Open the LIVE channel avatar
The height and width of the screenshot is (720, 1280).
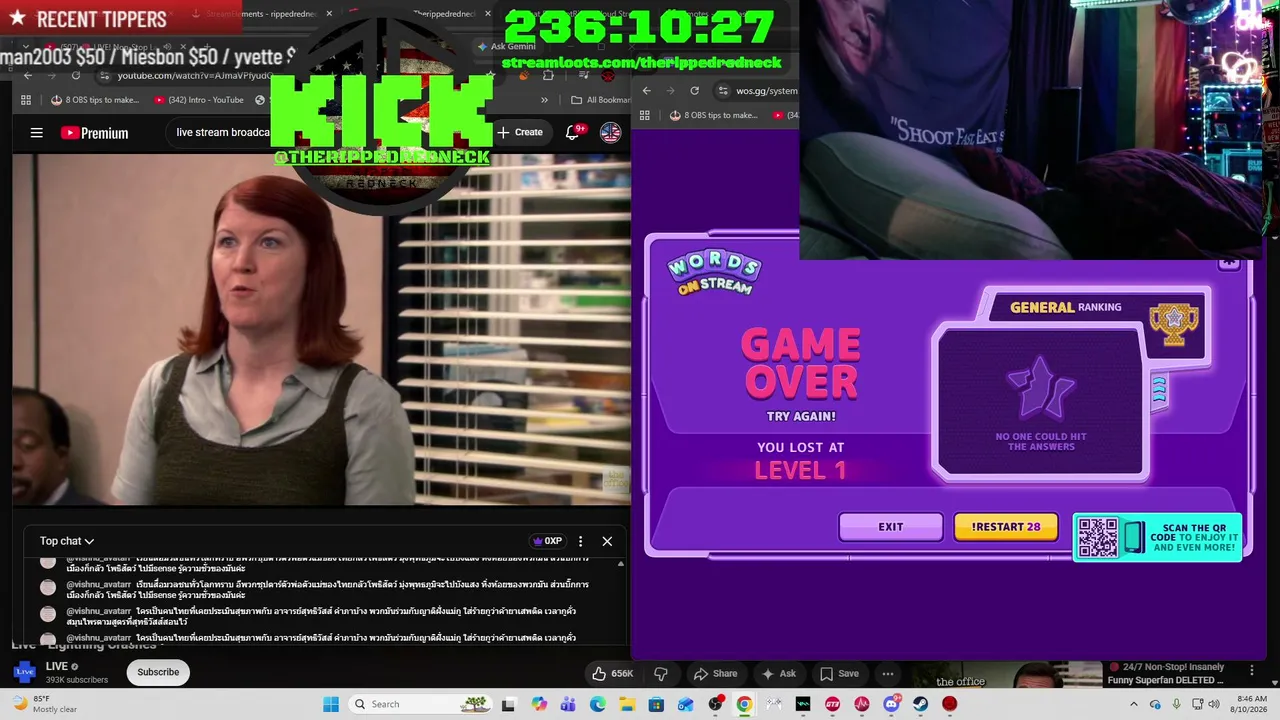click(25, 672)
